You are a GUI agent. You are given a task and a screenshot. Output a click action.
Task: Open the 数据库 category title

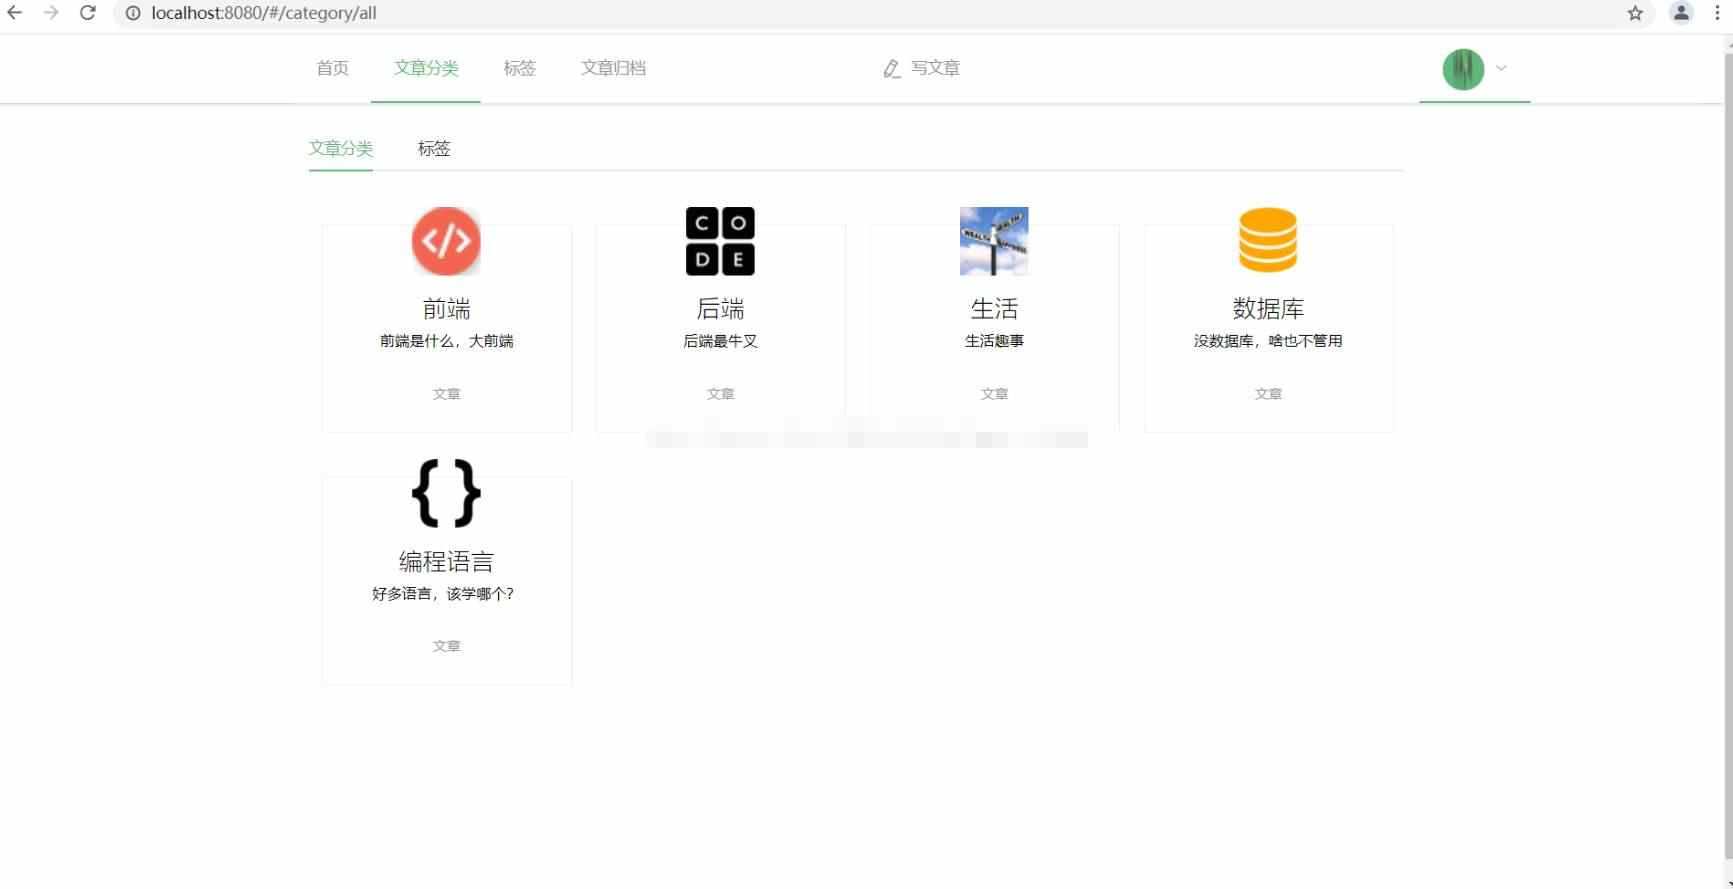1268,309
